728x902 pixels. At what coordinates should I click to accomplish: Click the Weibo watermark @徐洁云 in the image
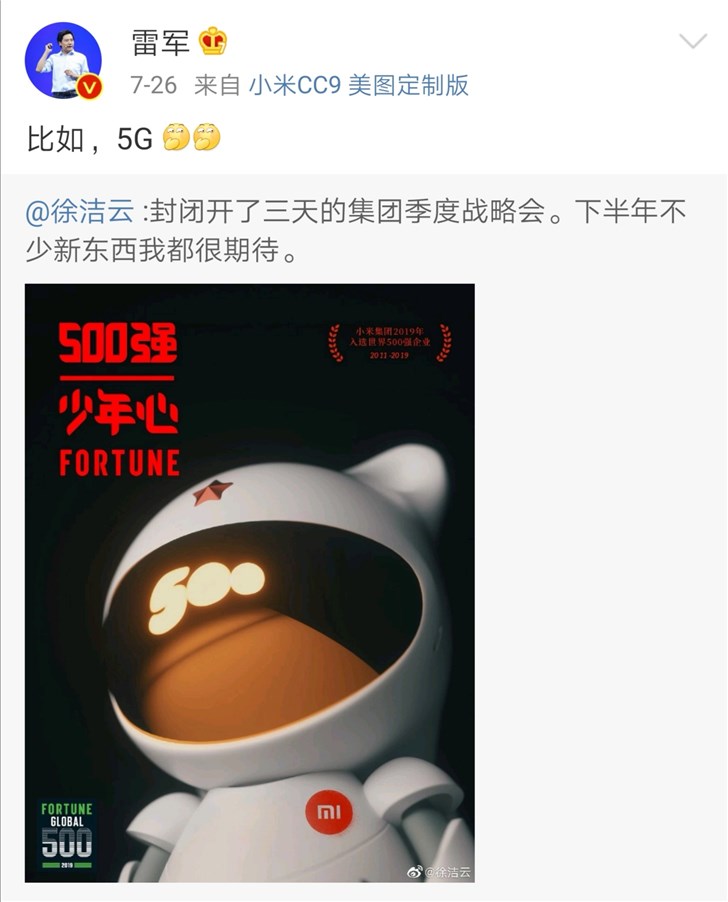(439, 872)
